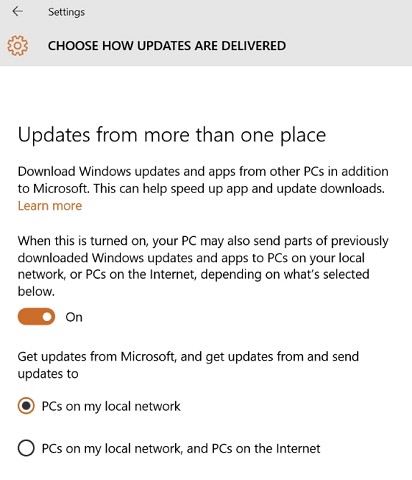Click the On label beside the toggle
Image resolution: width=412 pixels, height=480 pixels.
point(74,317)
